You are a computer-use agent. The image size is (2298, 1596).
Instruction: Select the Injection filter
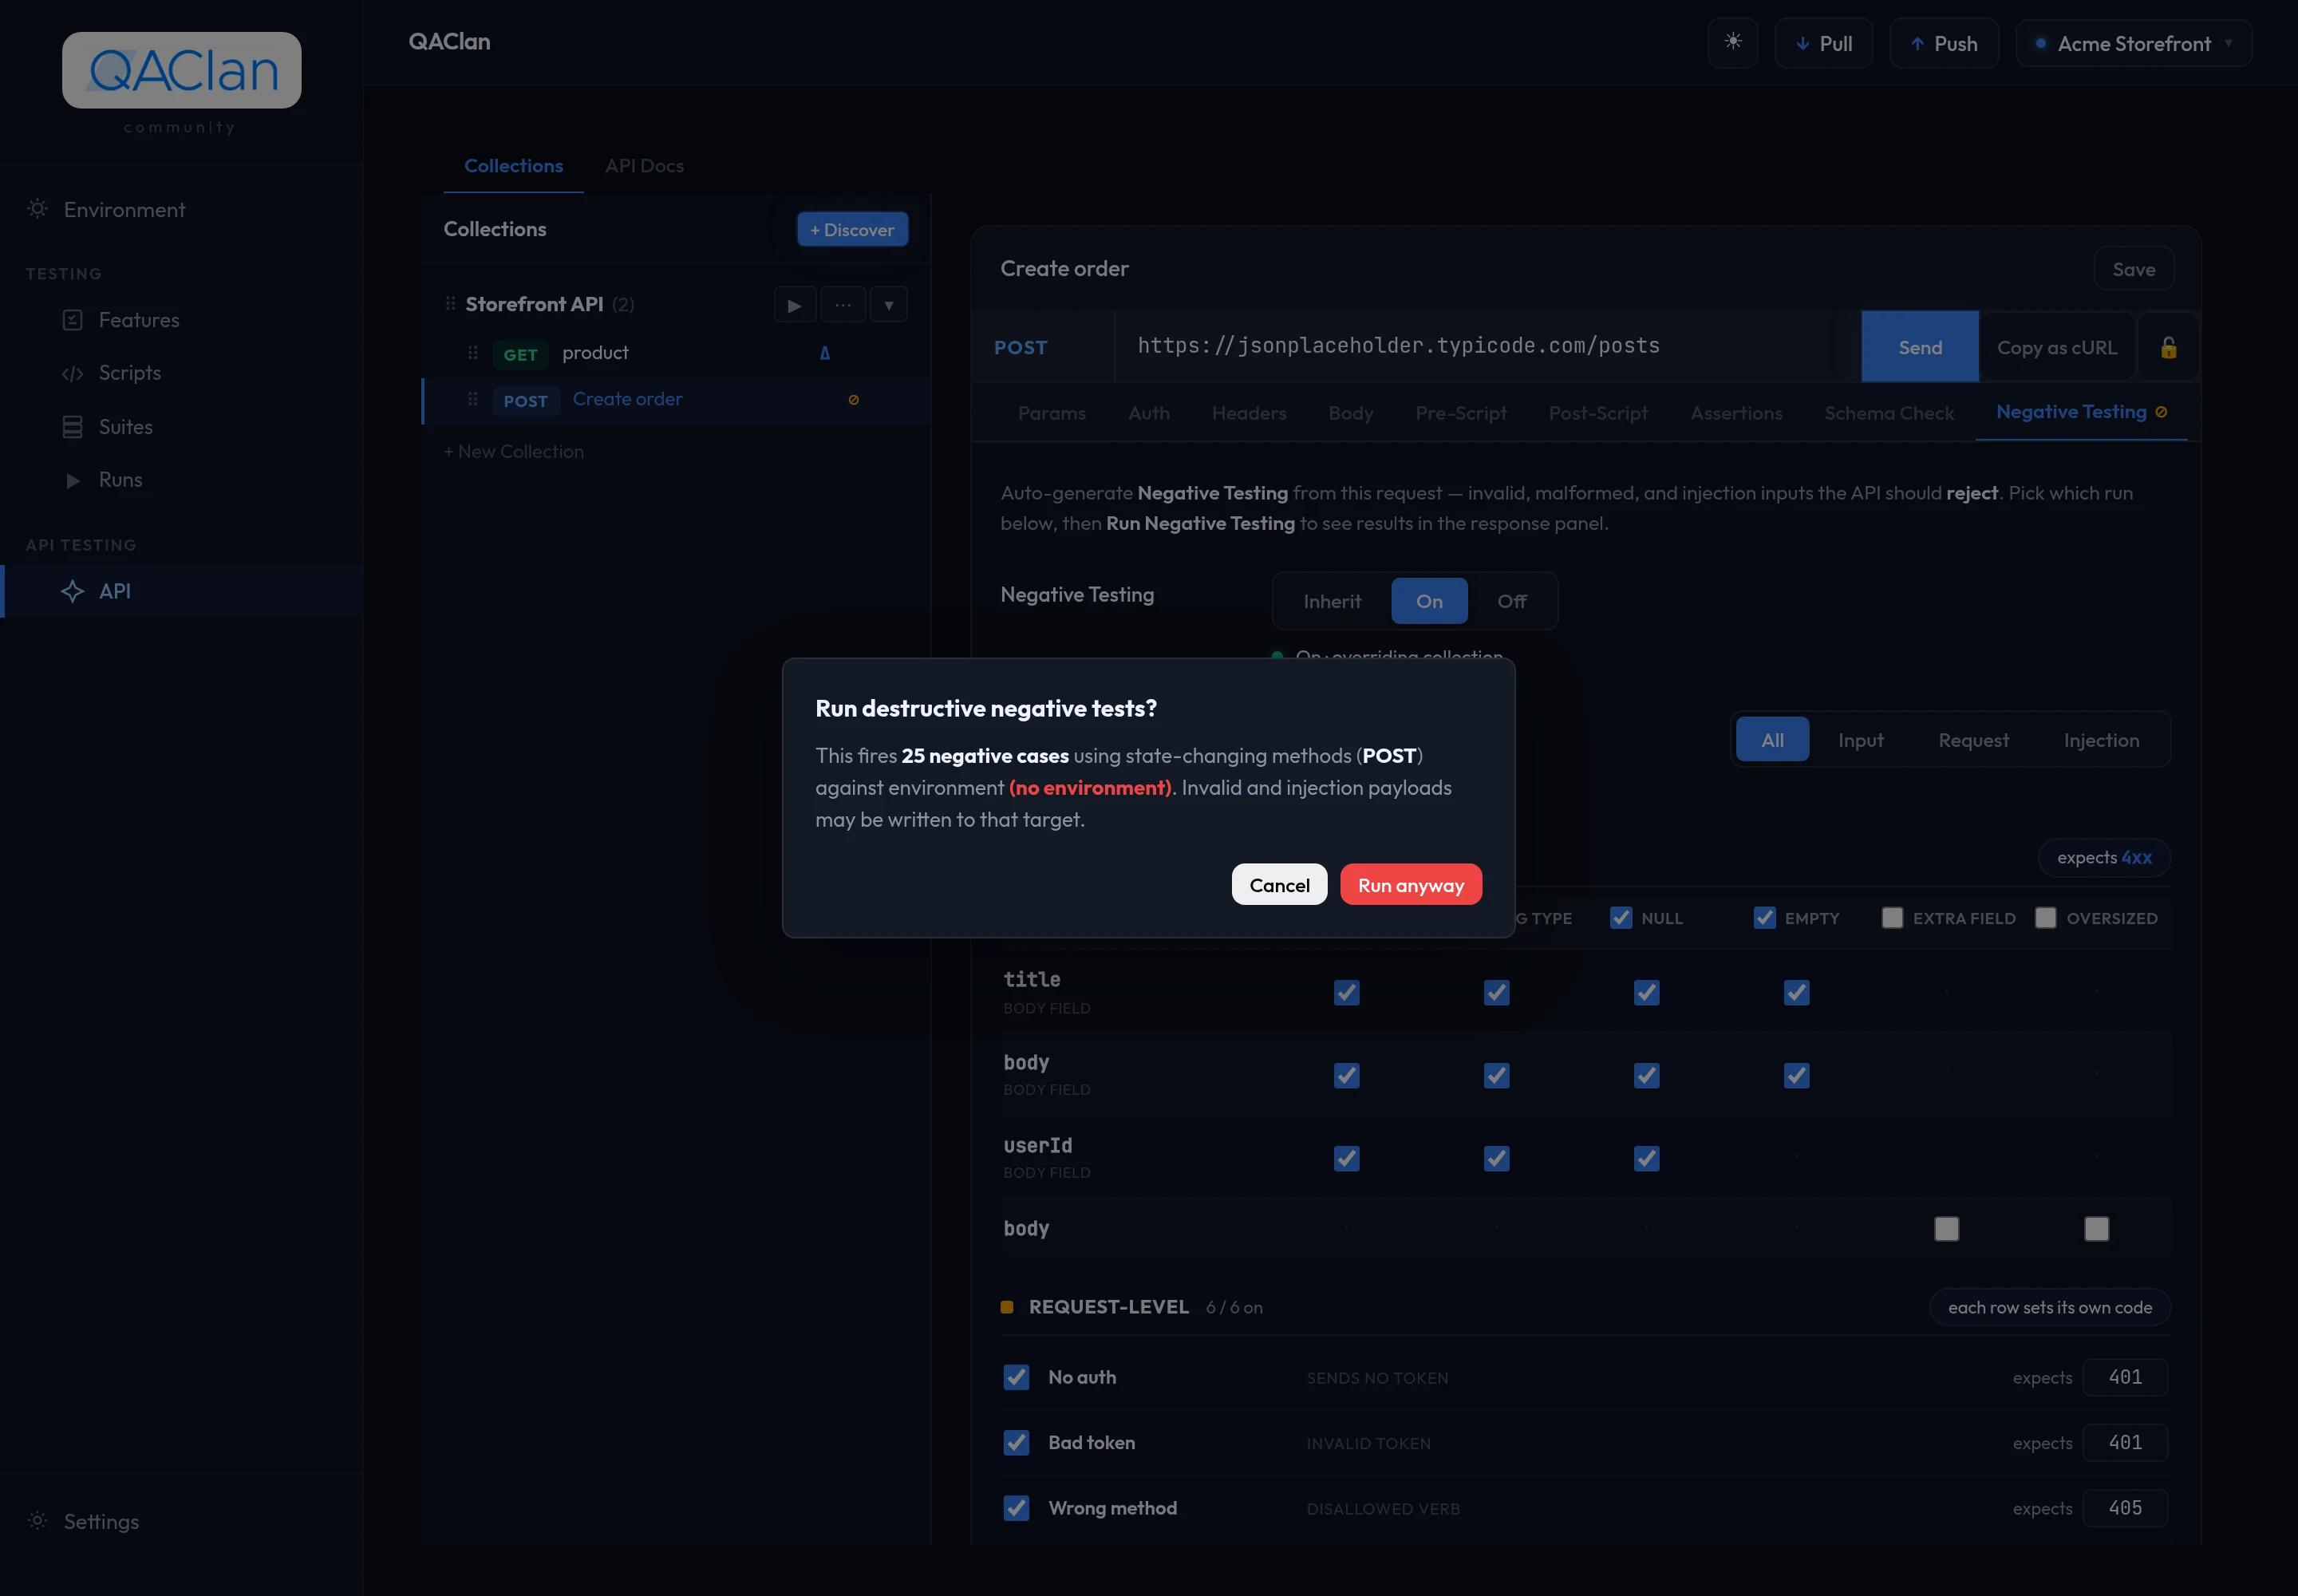(x=2101, y=740)
